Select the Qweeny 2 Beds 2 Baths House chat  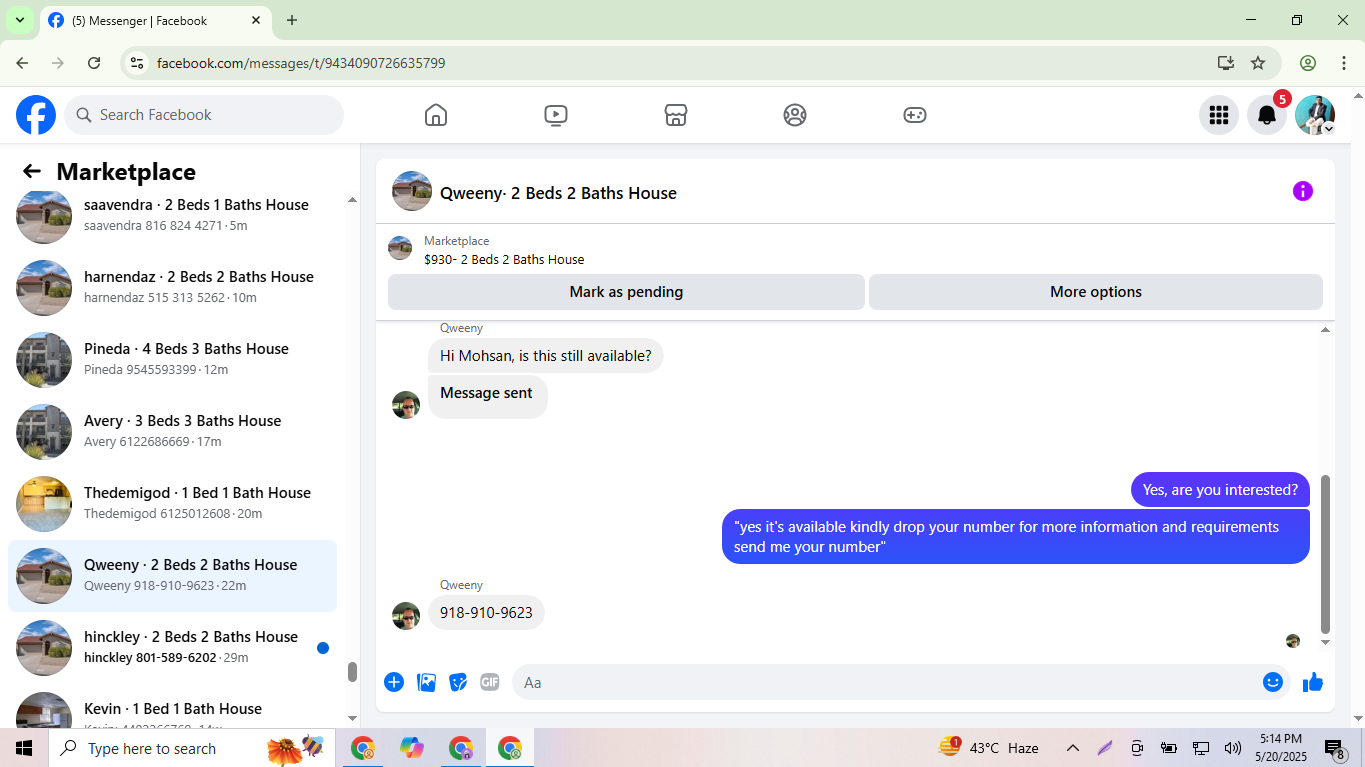click(172, 575)
